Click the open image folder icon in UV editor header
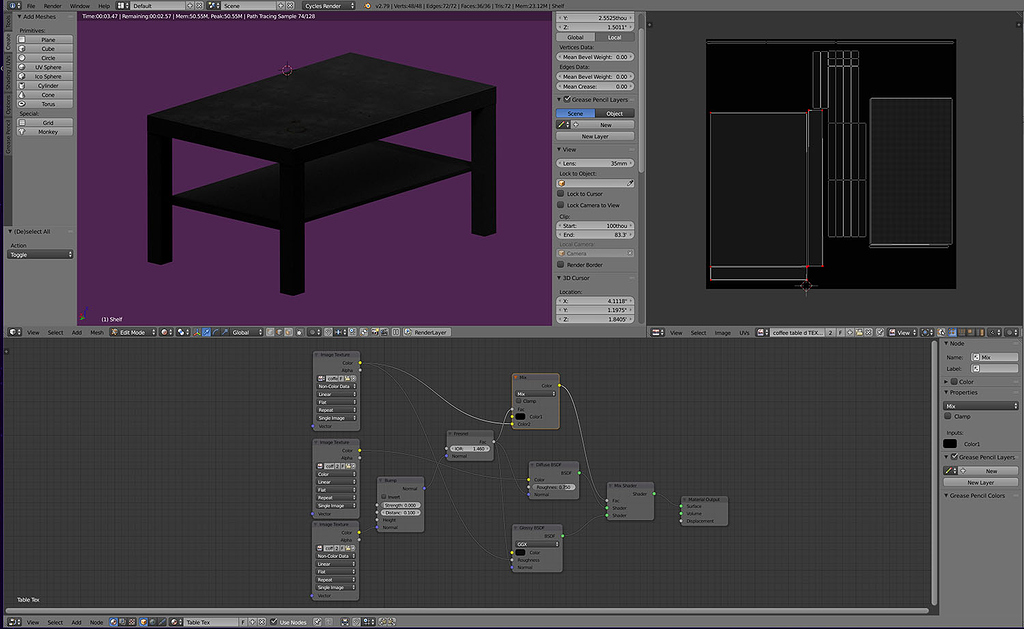The width and height of the screenshot is (1024, 629). click(x=858, y=332)
